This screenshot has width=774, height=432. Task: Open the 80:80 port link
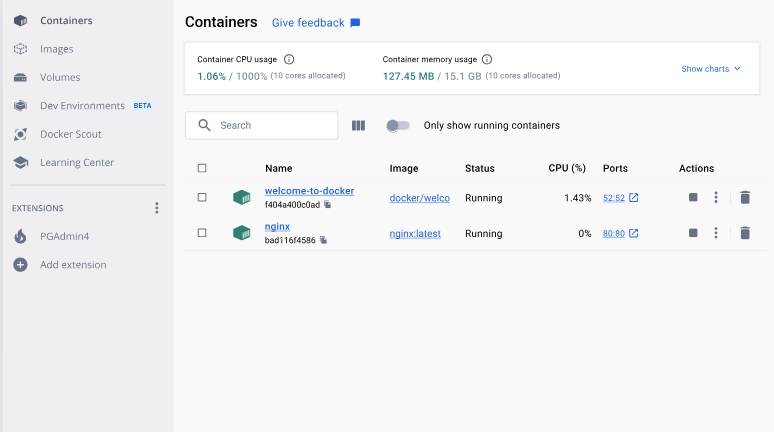coord(614,234)
